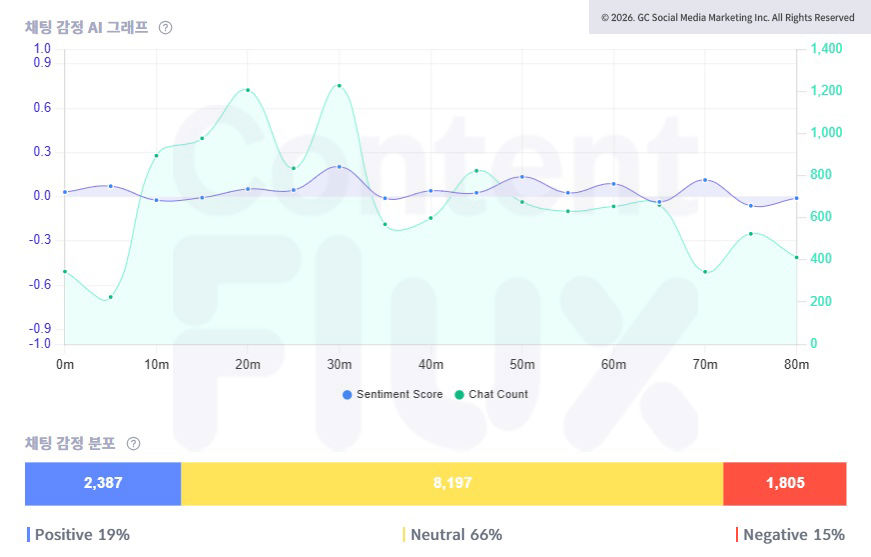The width and height of the screenshot is (871, 557).
Task: Select lowest Chat Count point at 5m
Action: click(x=110, y=297)
